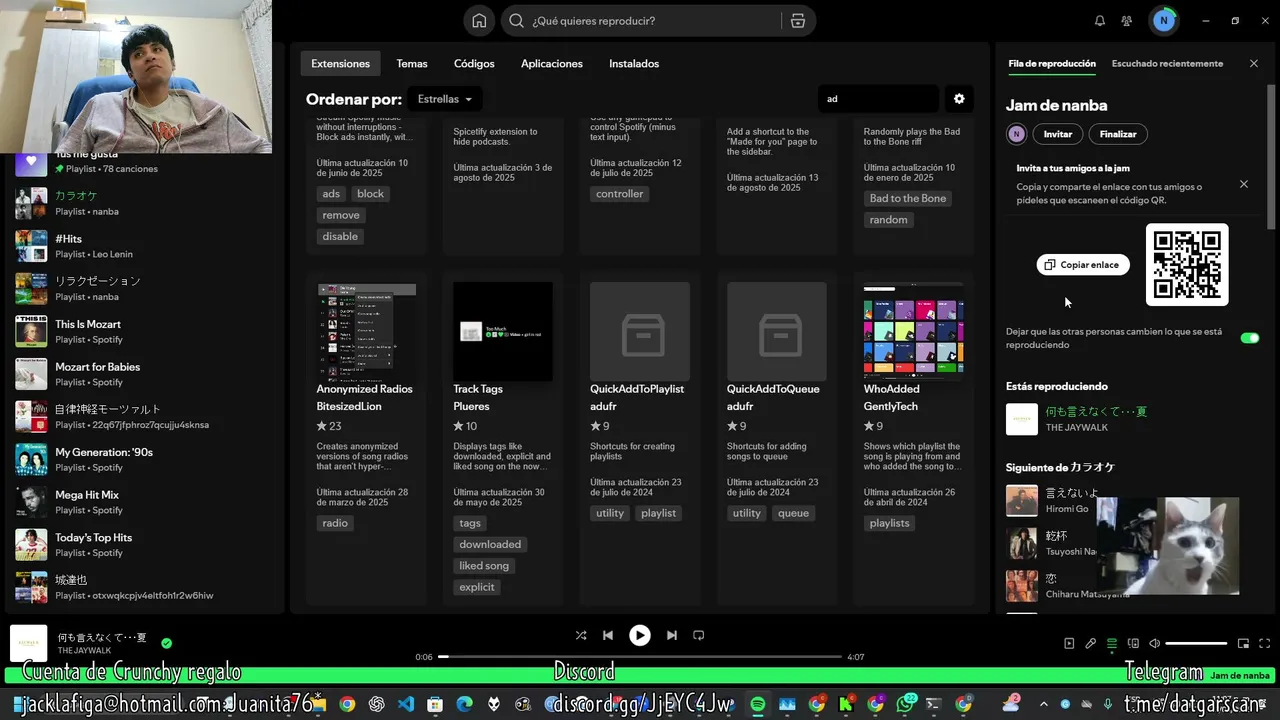Viewport: 1280px width, 720px height.
Task: Switch to the Extensiones tab
Action: [340, 63]
